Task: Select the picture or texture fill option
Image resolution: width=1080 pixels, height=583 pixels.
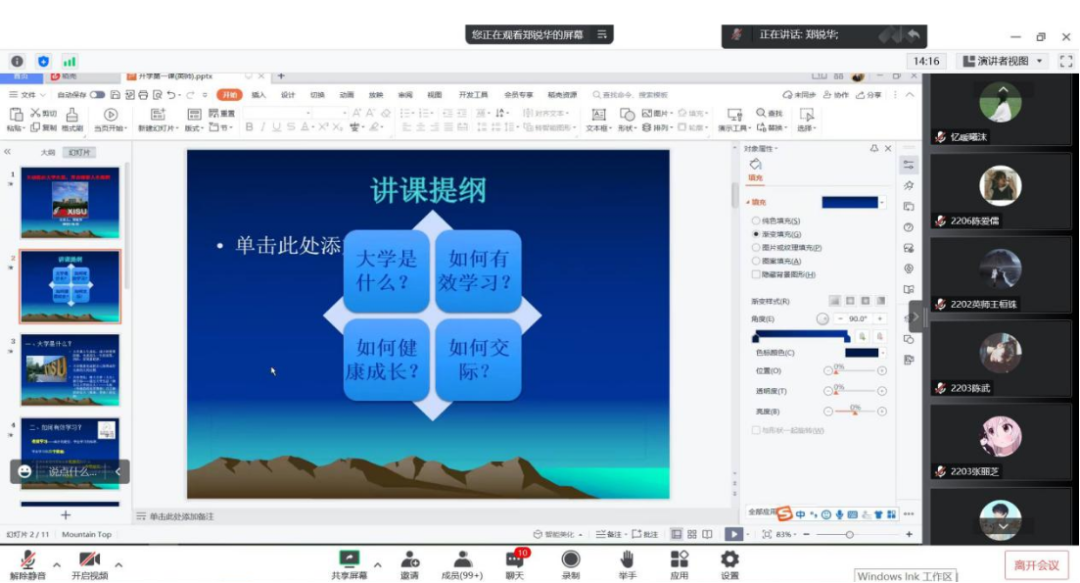Action: click(x=755, y=247)
